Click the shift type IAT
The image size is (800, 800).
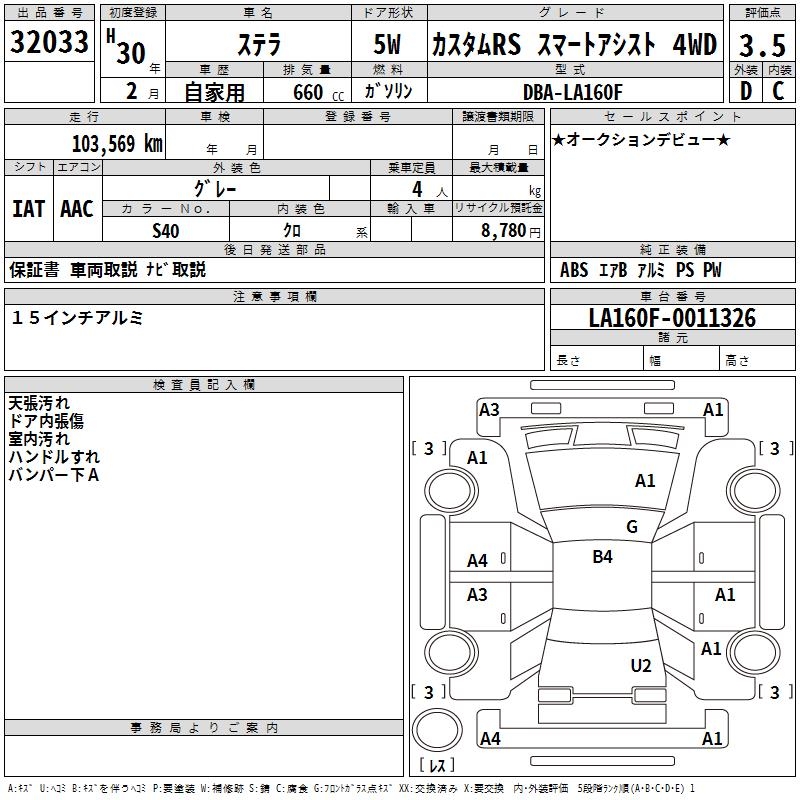click(29, 209)
